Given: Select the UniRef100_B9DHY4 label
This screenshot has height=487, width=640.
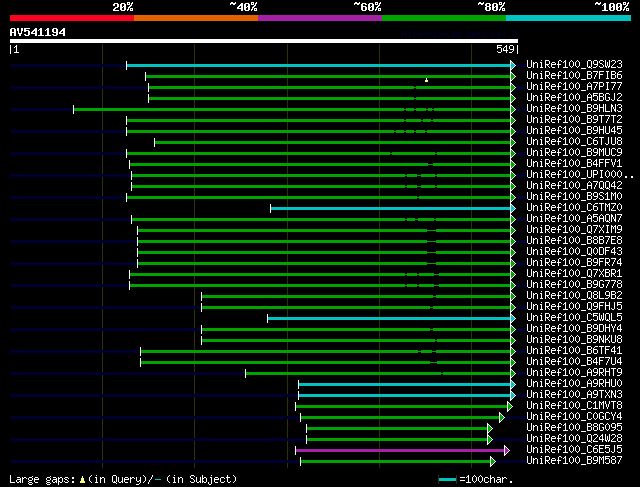Looking at the screenshot, I should pos(574,329).
